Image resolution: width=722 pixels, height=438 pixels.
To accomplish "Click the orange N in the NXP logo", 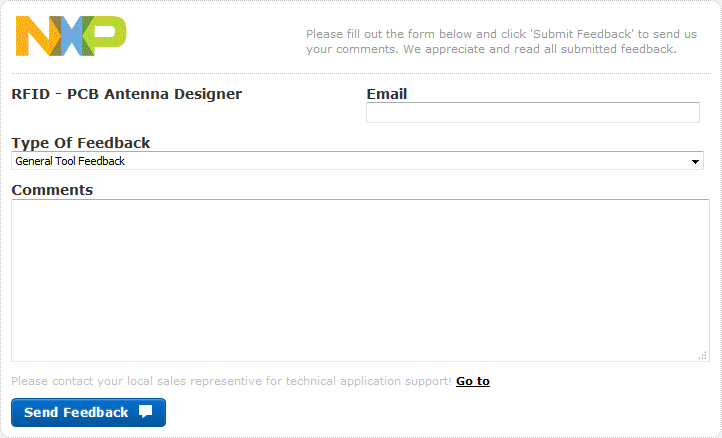I will coord(35,36).
